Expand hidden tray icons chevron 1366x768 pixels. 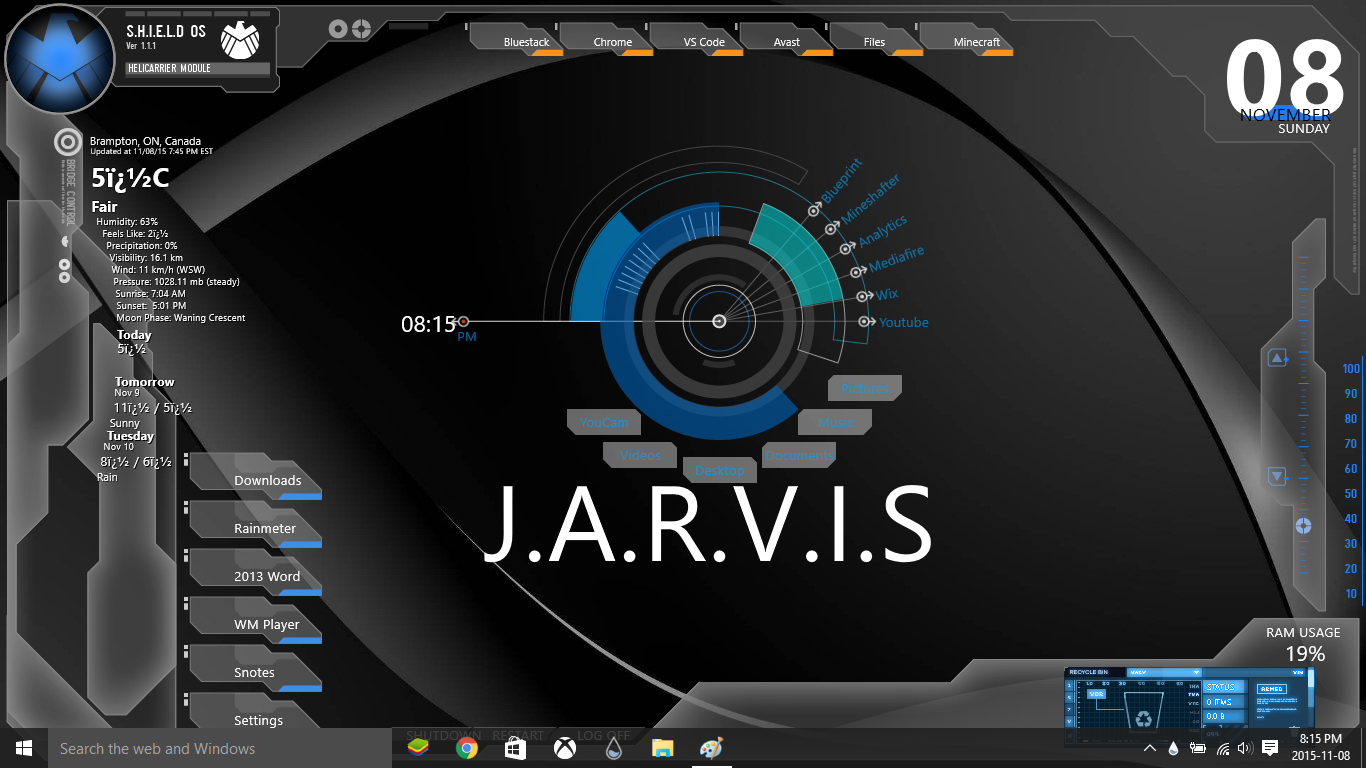(1150, 748)
